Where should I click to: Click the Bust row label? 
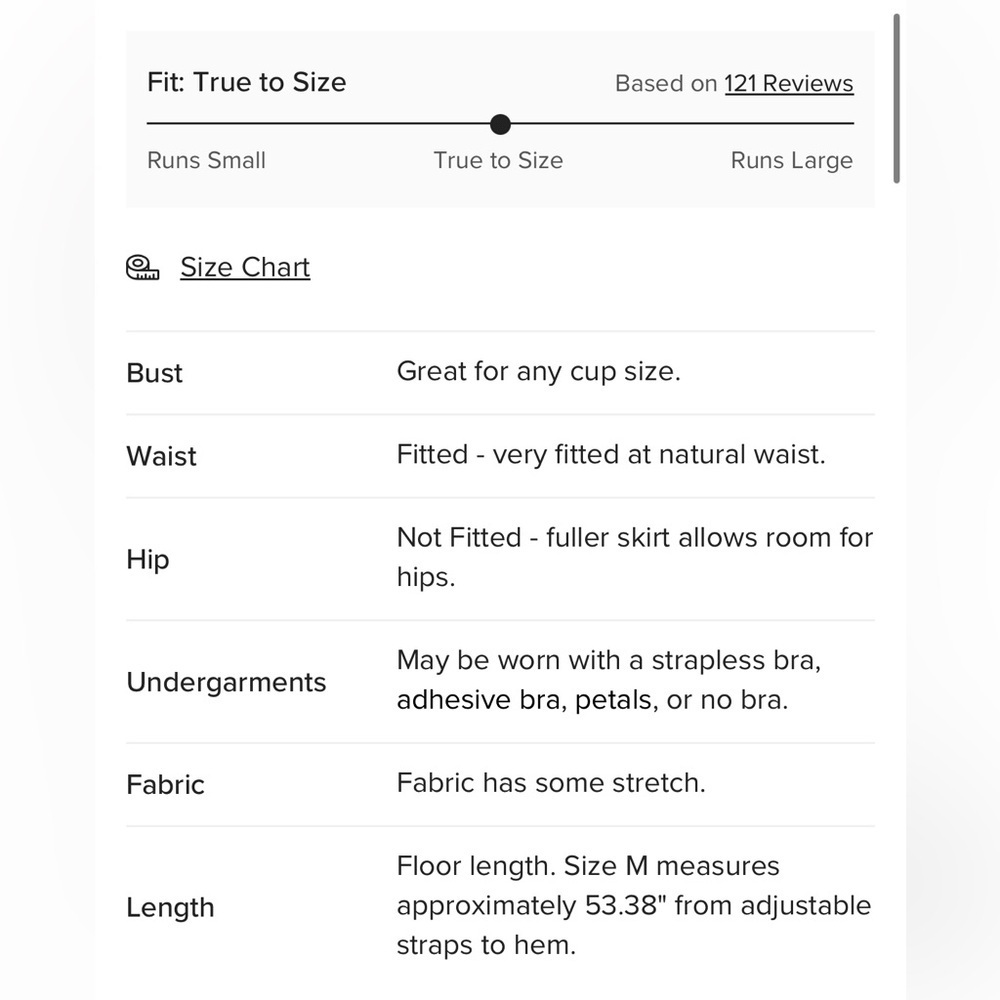click(x=154, y=373)
